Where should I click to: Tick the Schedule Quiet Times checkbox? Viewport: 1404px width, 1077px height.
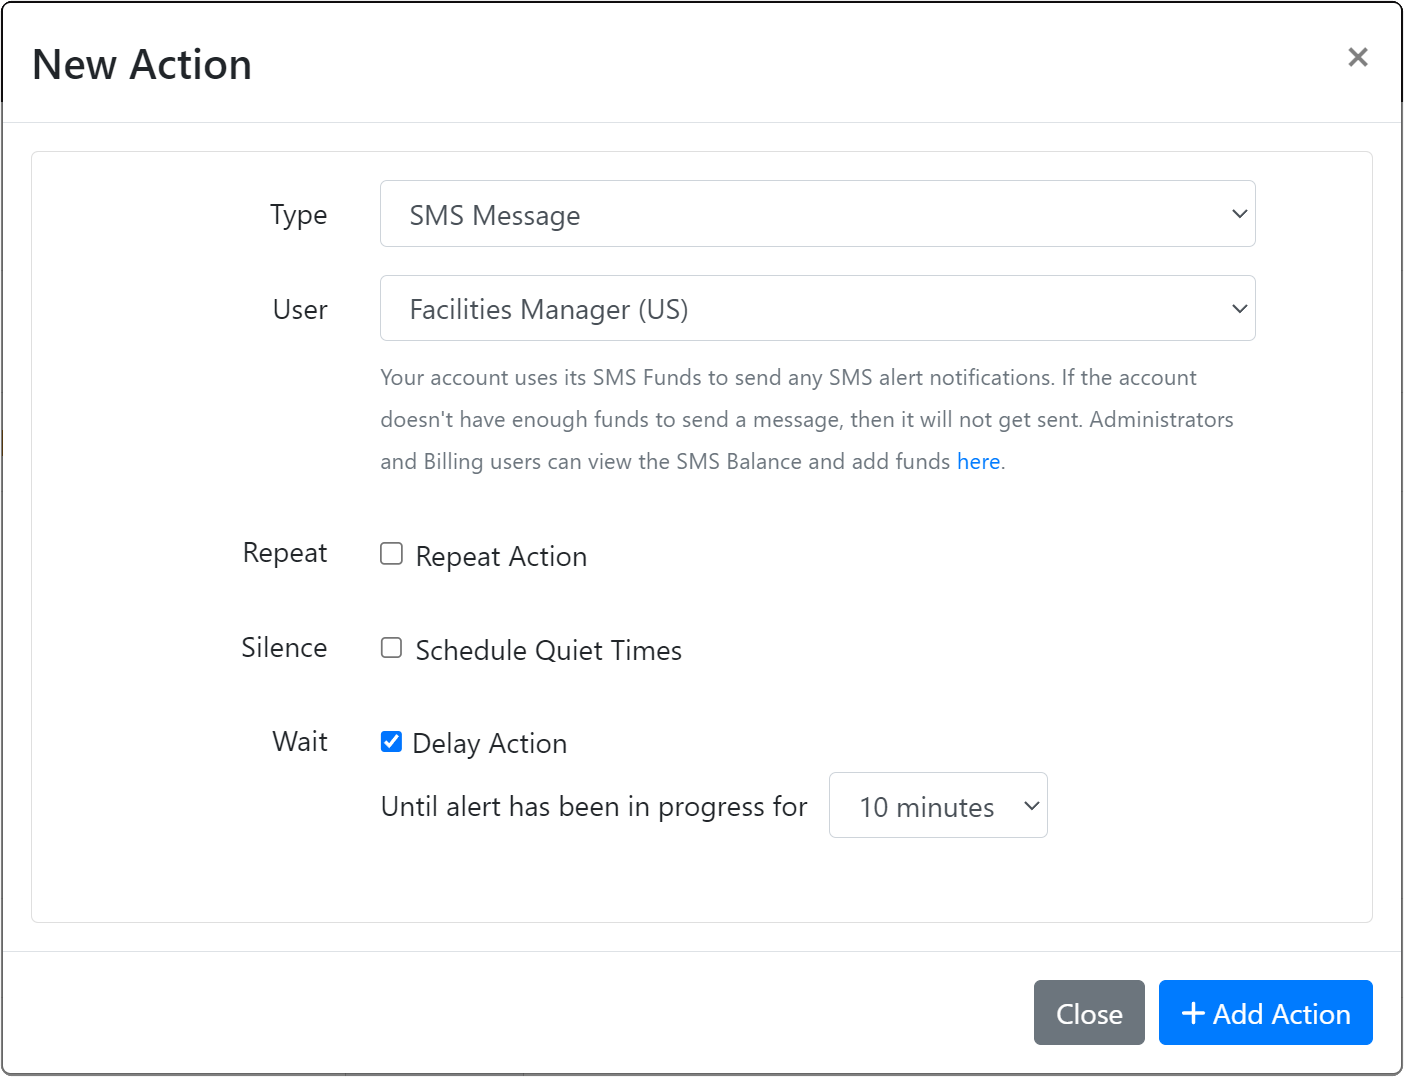(x=392, y=648)
